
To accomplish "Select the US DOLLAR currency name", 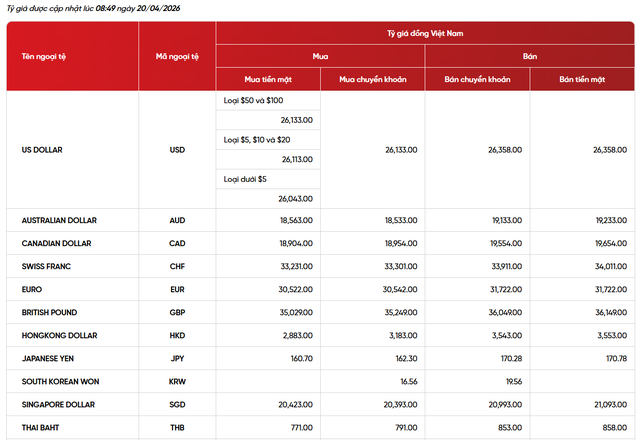I will (44, 150).
